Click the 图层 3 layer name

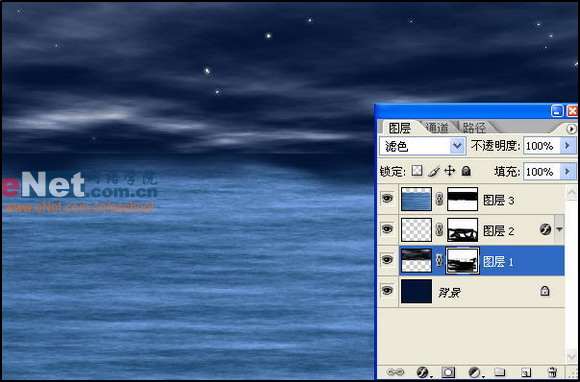pos(499,200)
